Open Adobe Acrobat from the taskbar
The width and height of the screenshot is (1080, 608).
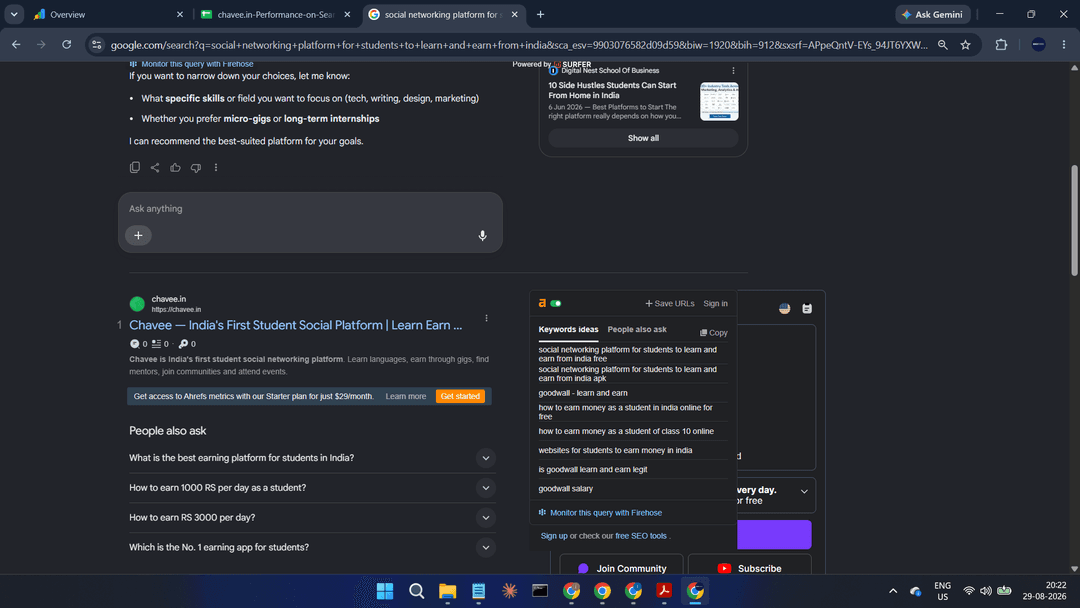tap(664, 591)
